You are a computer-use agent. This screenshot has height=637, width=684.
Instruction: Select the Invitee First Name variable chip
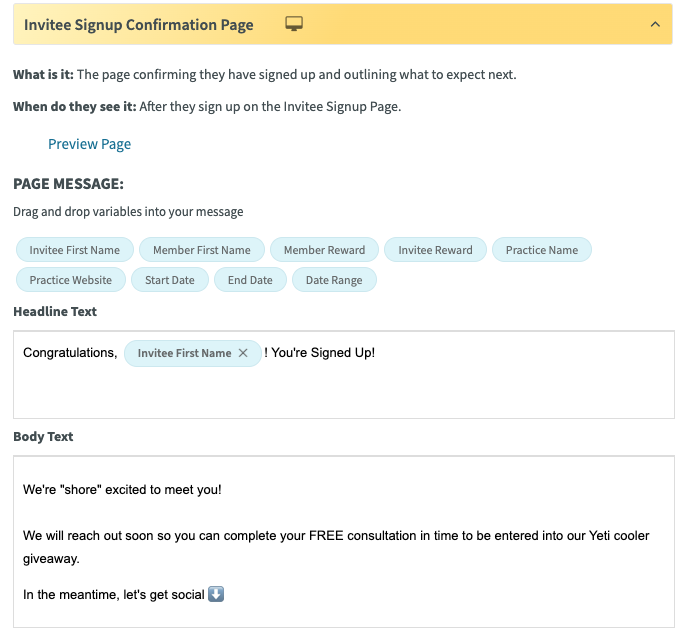coord(75,250)
